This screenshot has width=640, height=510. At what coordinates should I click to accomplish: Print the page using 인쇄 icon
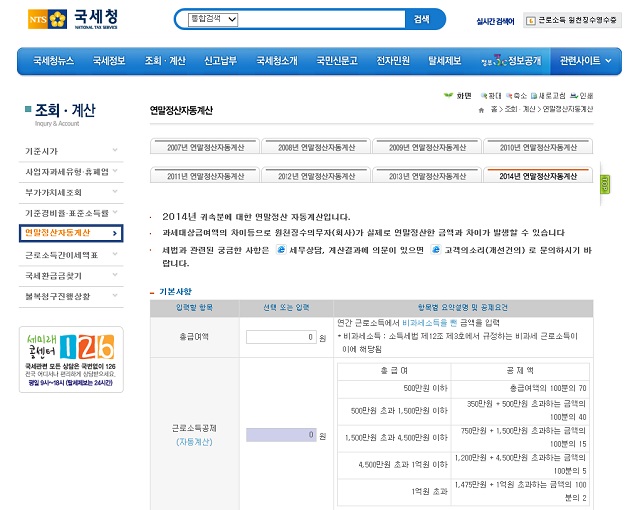(x=582, y=96)
